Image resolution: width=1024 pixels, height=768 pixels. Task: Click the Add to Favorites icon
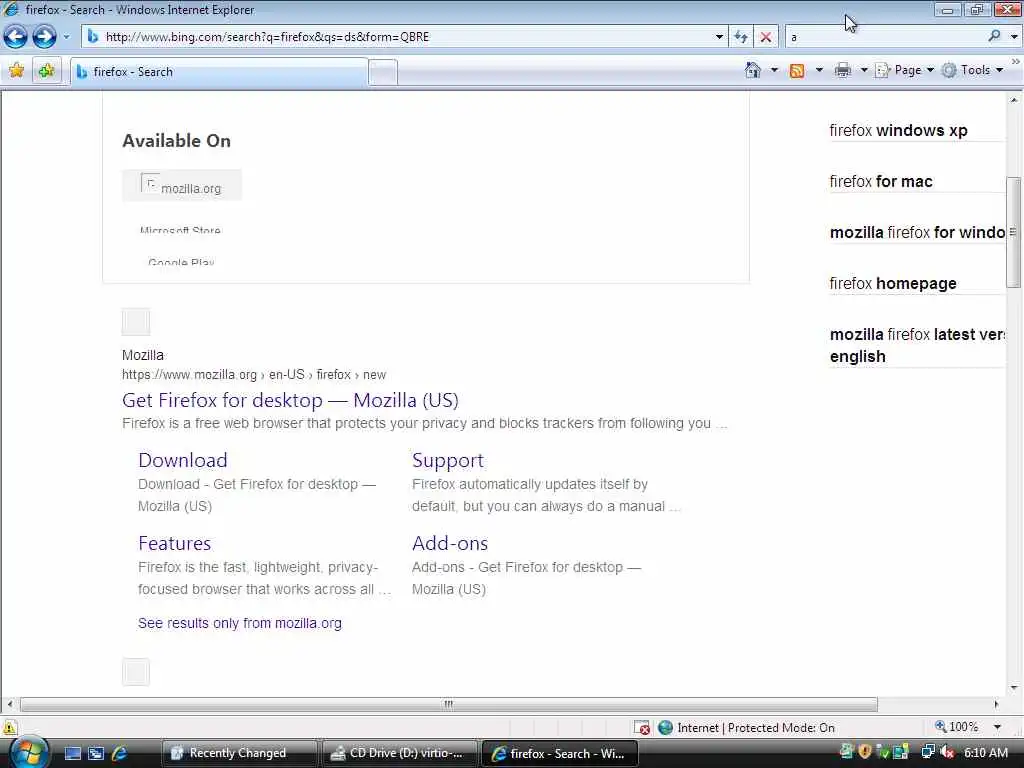[46, 71]
